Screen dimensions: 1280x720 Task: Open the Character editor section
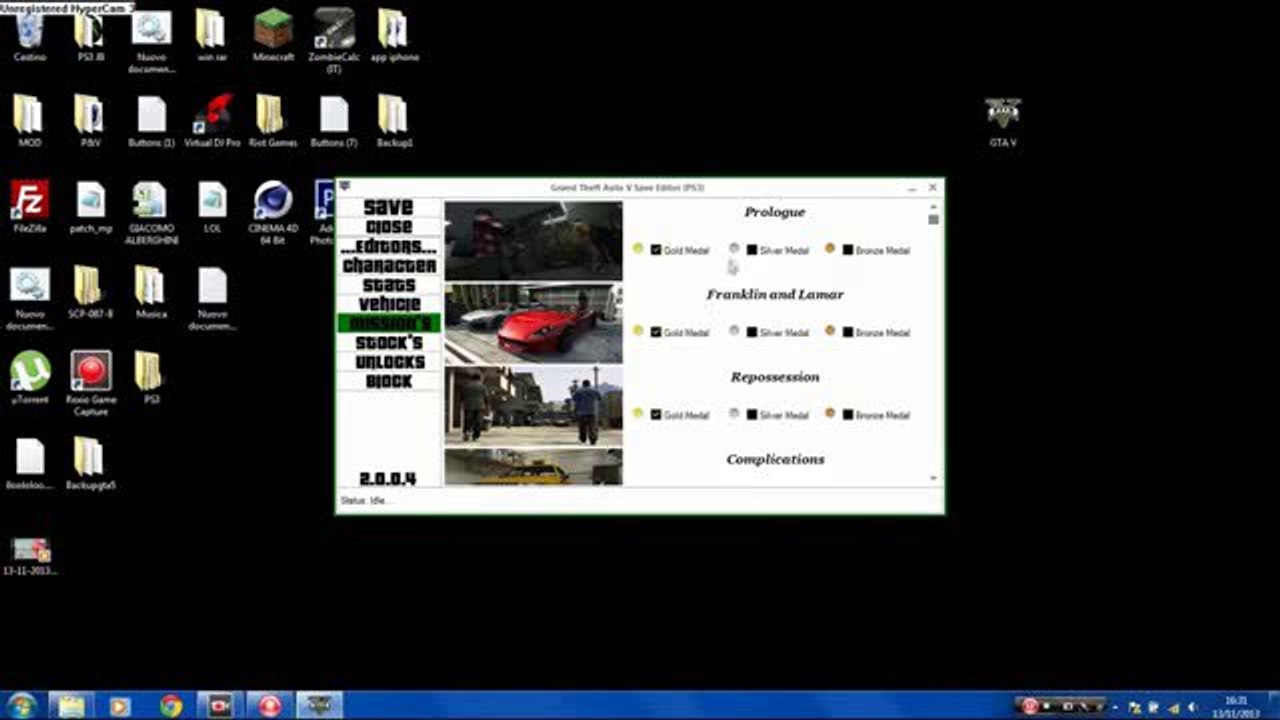(389, 266)
